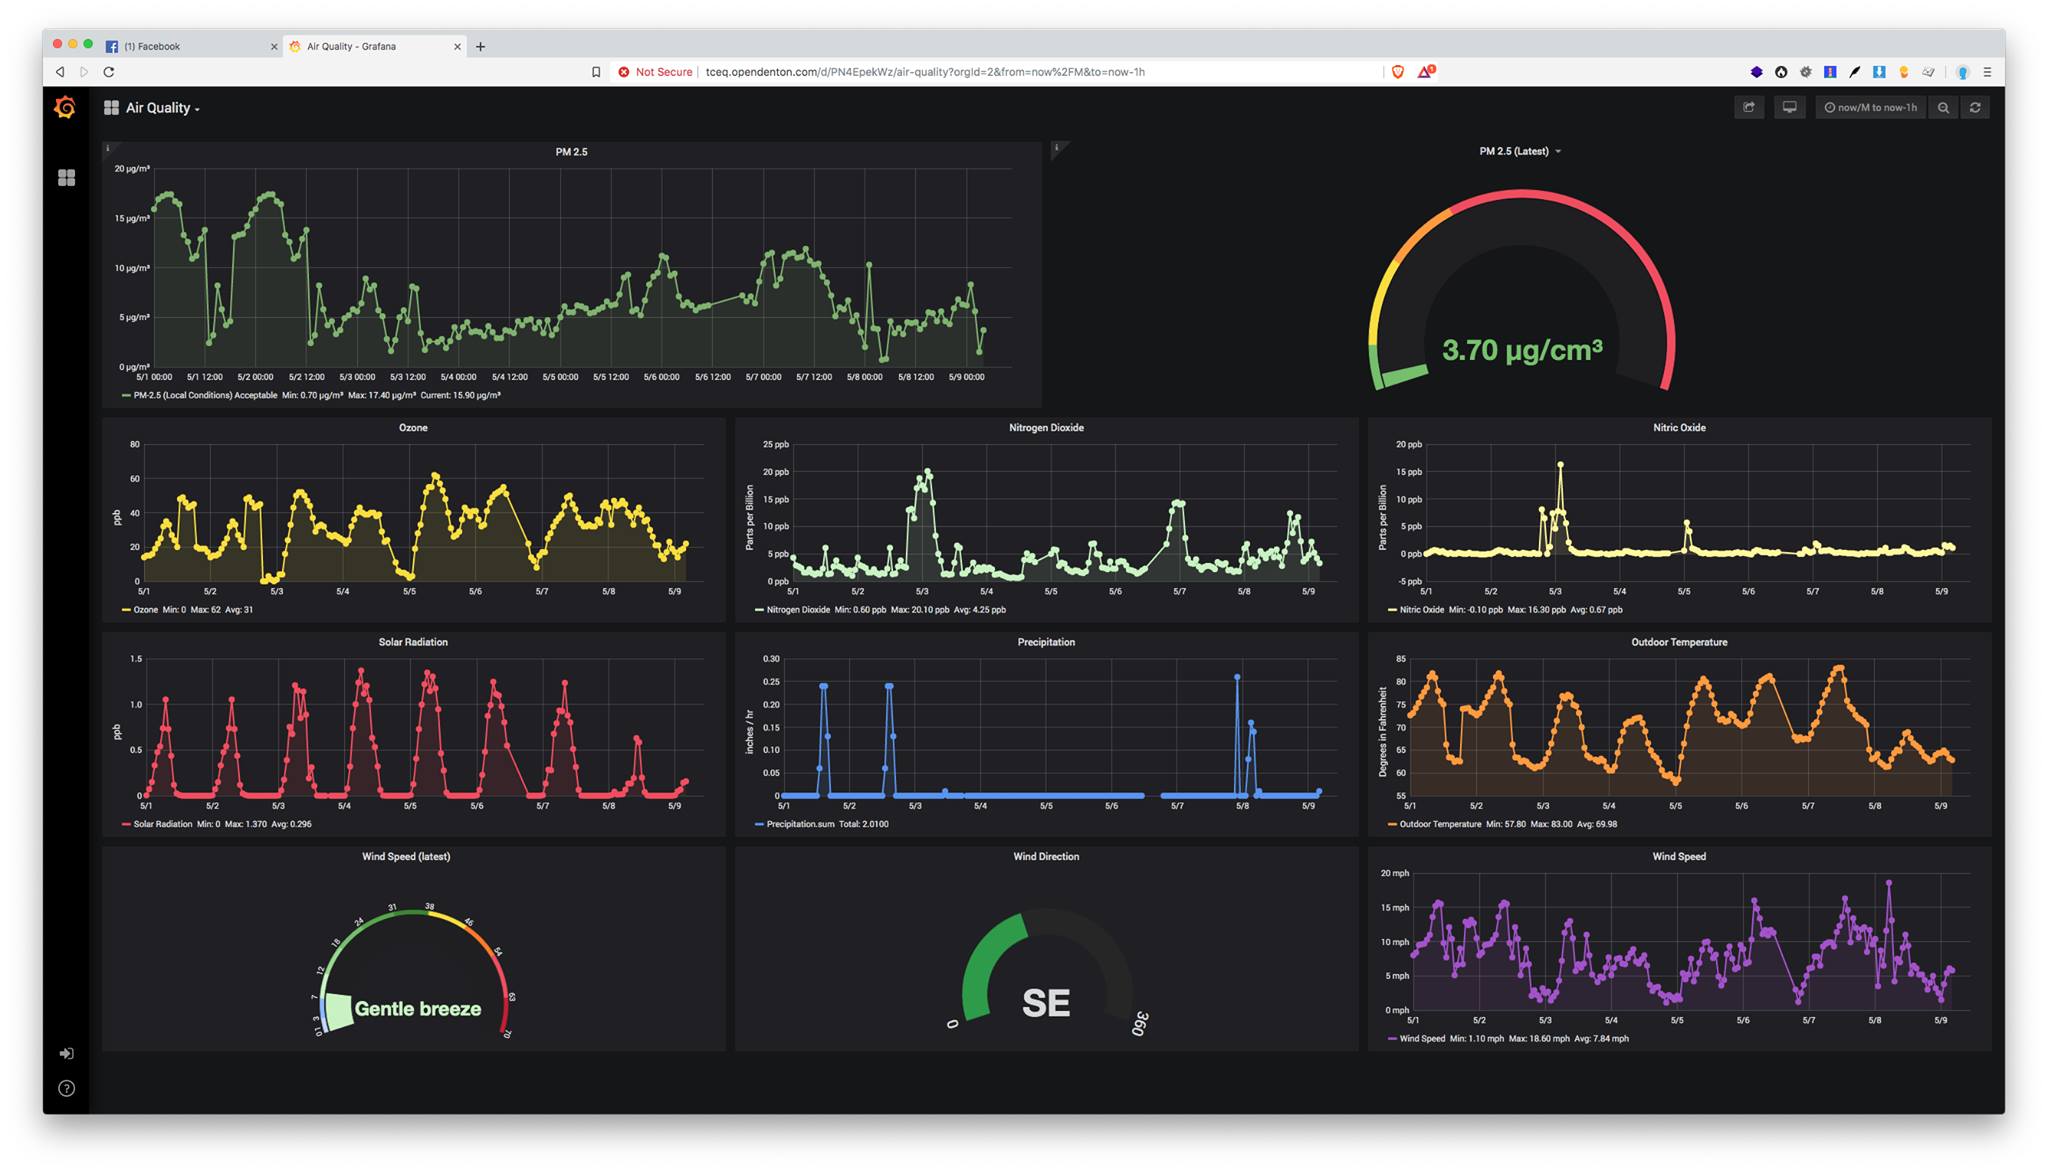
Task: Toggle the PM-2.5 (Local Conditions) legend series
Action: coord(205,395)
